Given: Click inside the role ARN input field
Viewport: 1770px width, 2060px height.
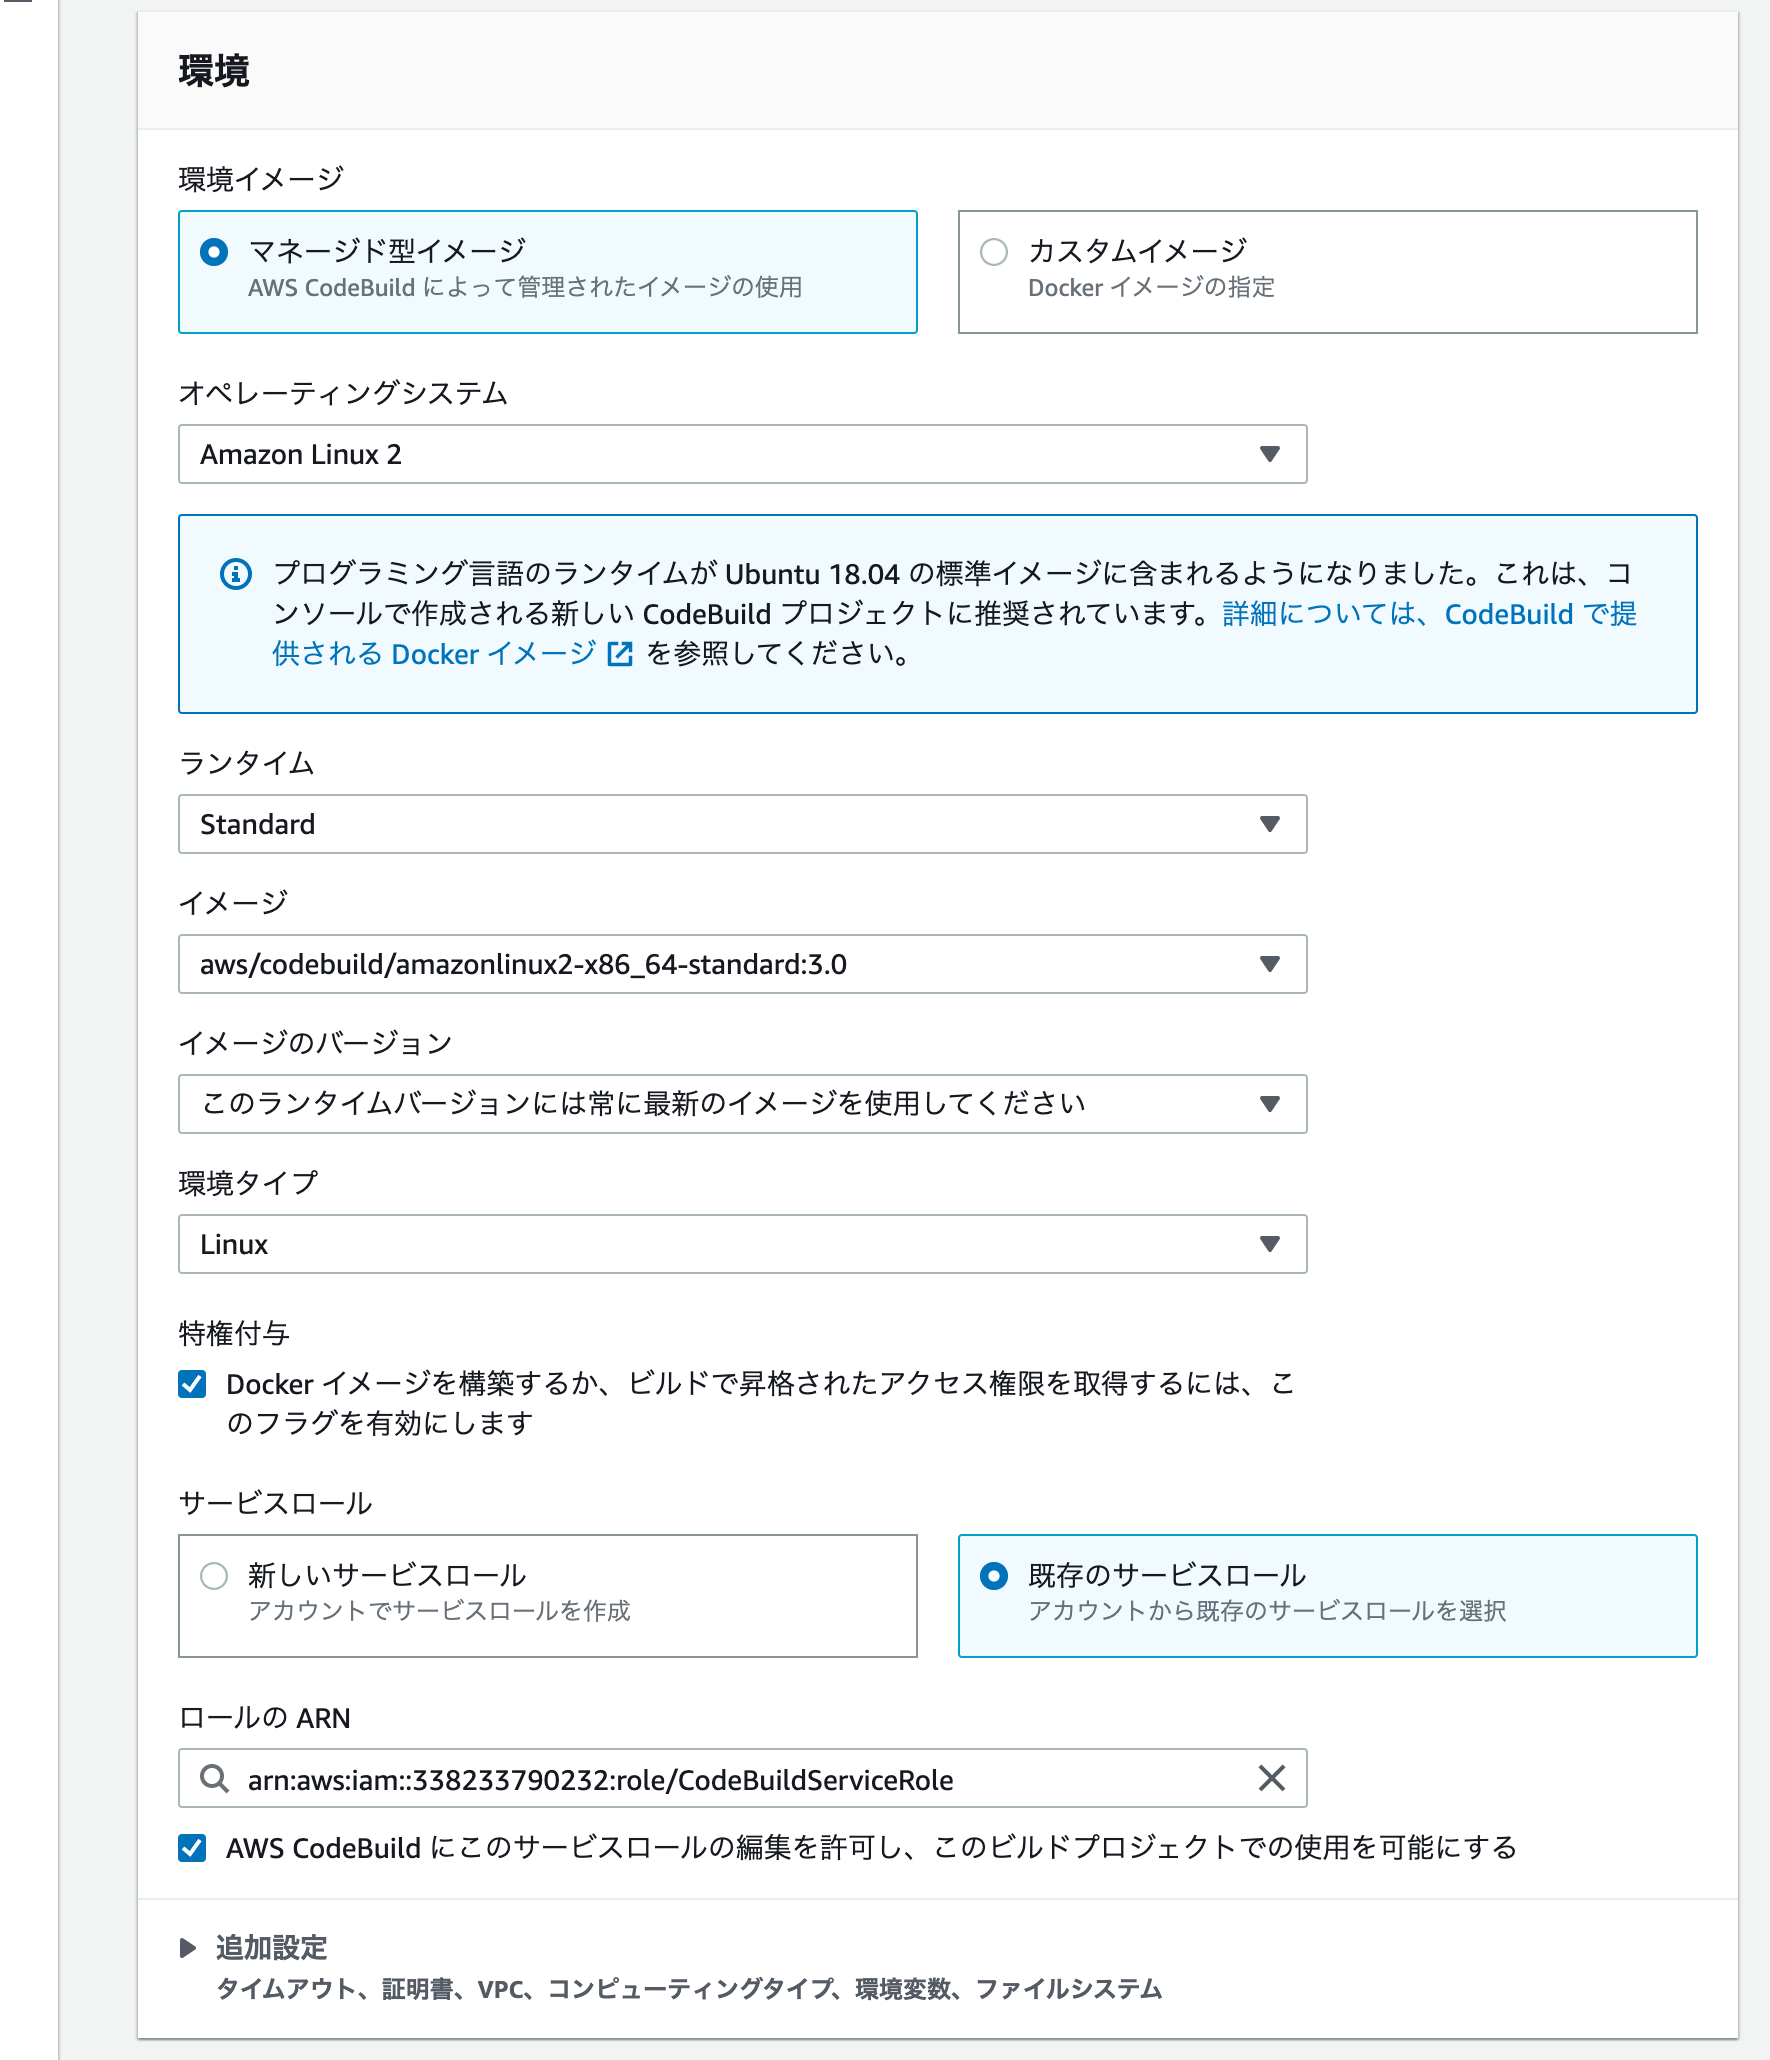Looking at the screenshot, I should (x=700, y=1779).
